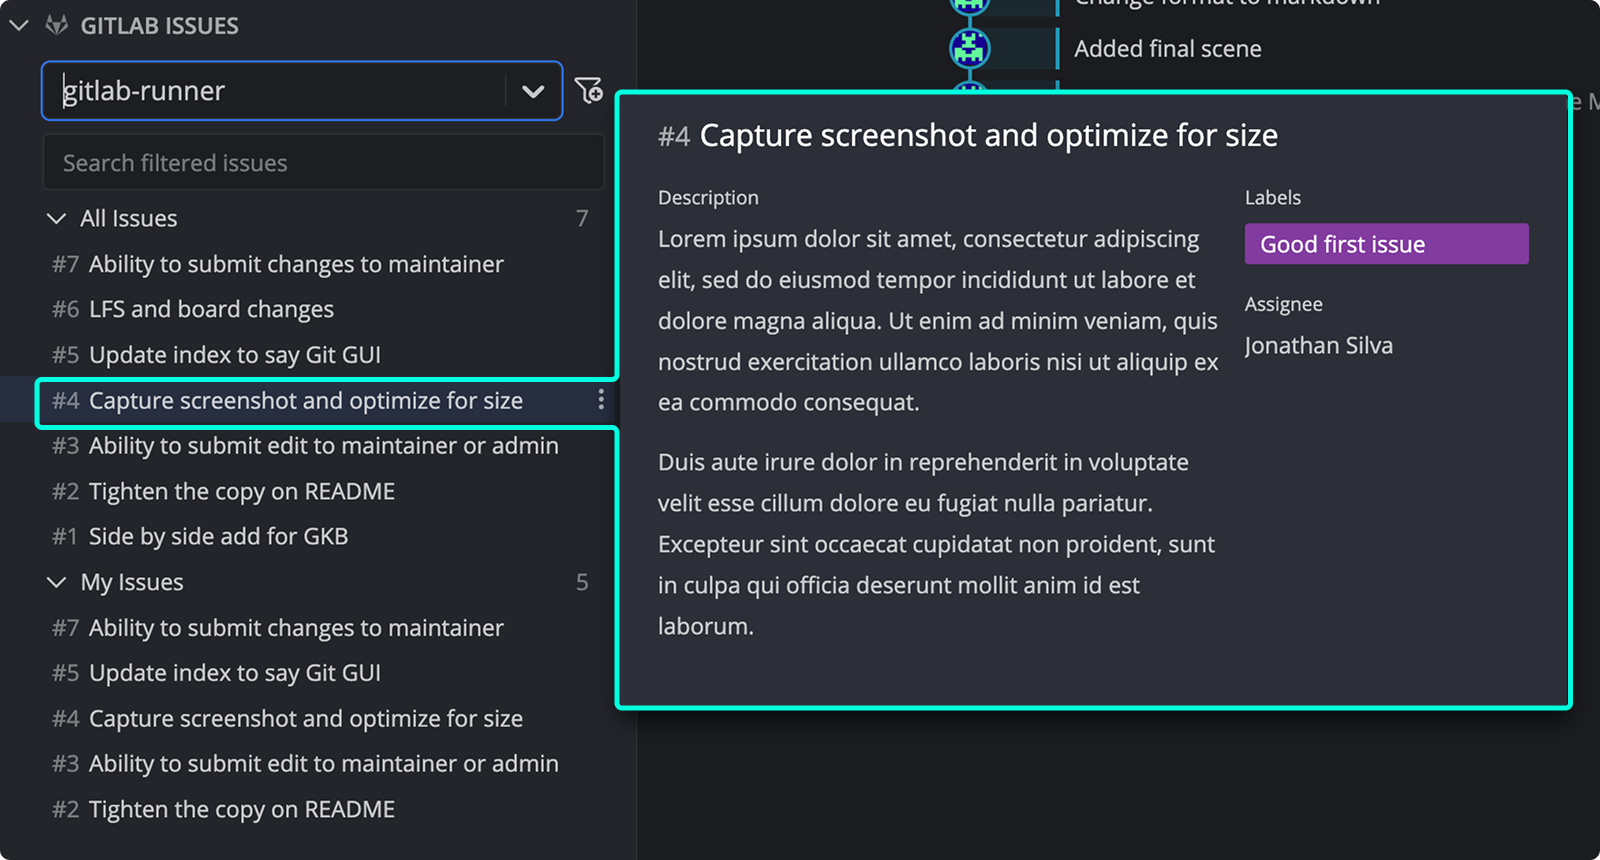Open the add-filter funnel icon beside the repo dropdown
The width and height of the screenshot is (1600, 860).
pos(591,90)
